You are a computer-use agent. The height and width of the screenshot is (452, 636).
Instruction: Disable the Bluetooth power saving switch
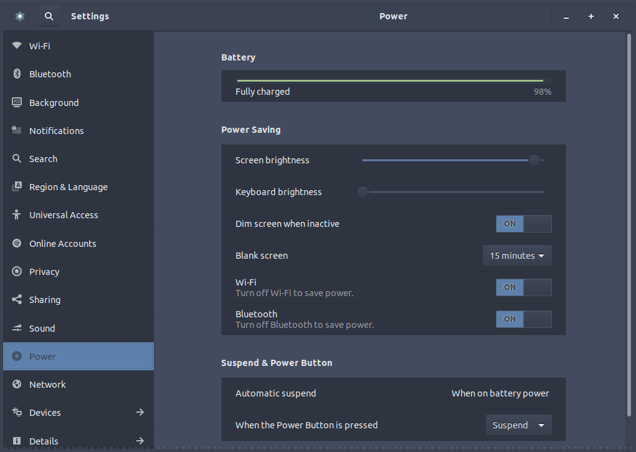click(x=524, y=319)
